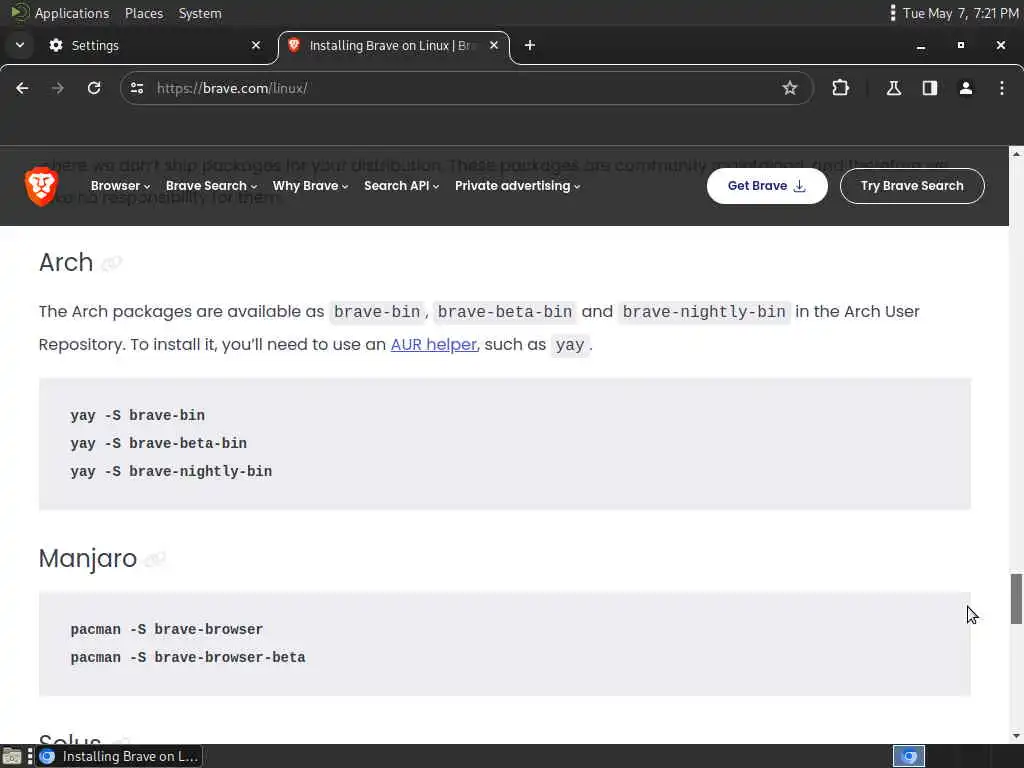Open the System menu

click(200, 13)
